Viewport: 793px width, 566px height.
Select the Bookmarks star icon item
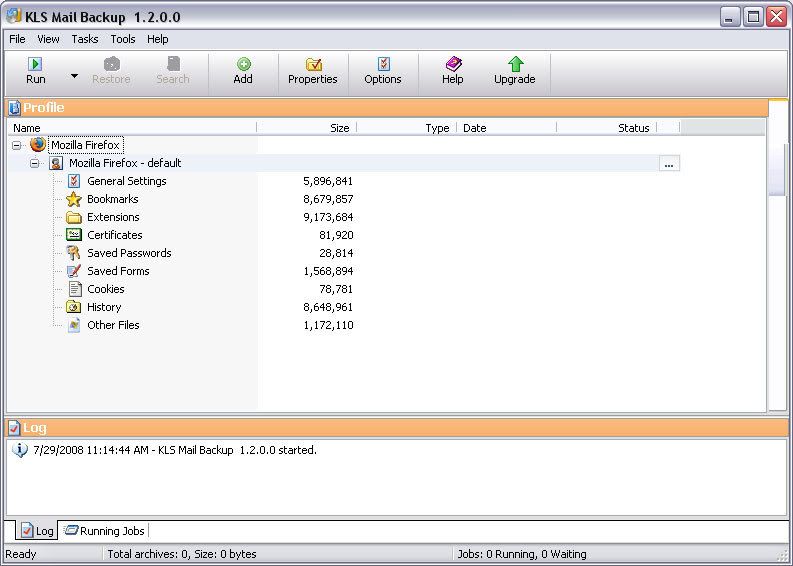pos(74,199)
